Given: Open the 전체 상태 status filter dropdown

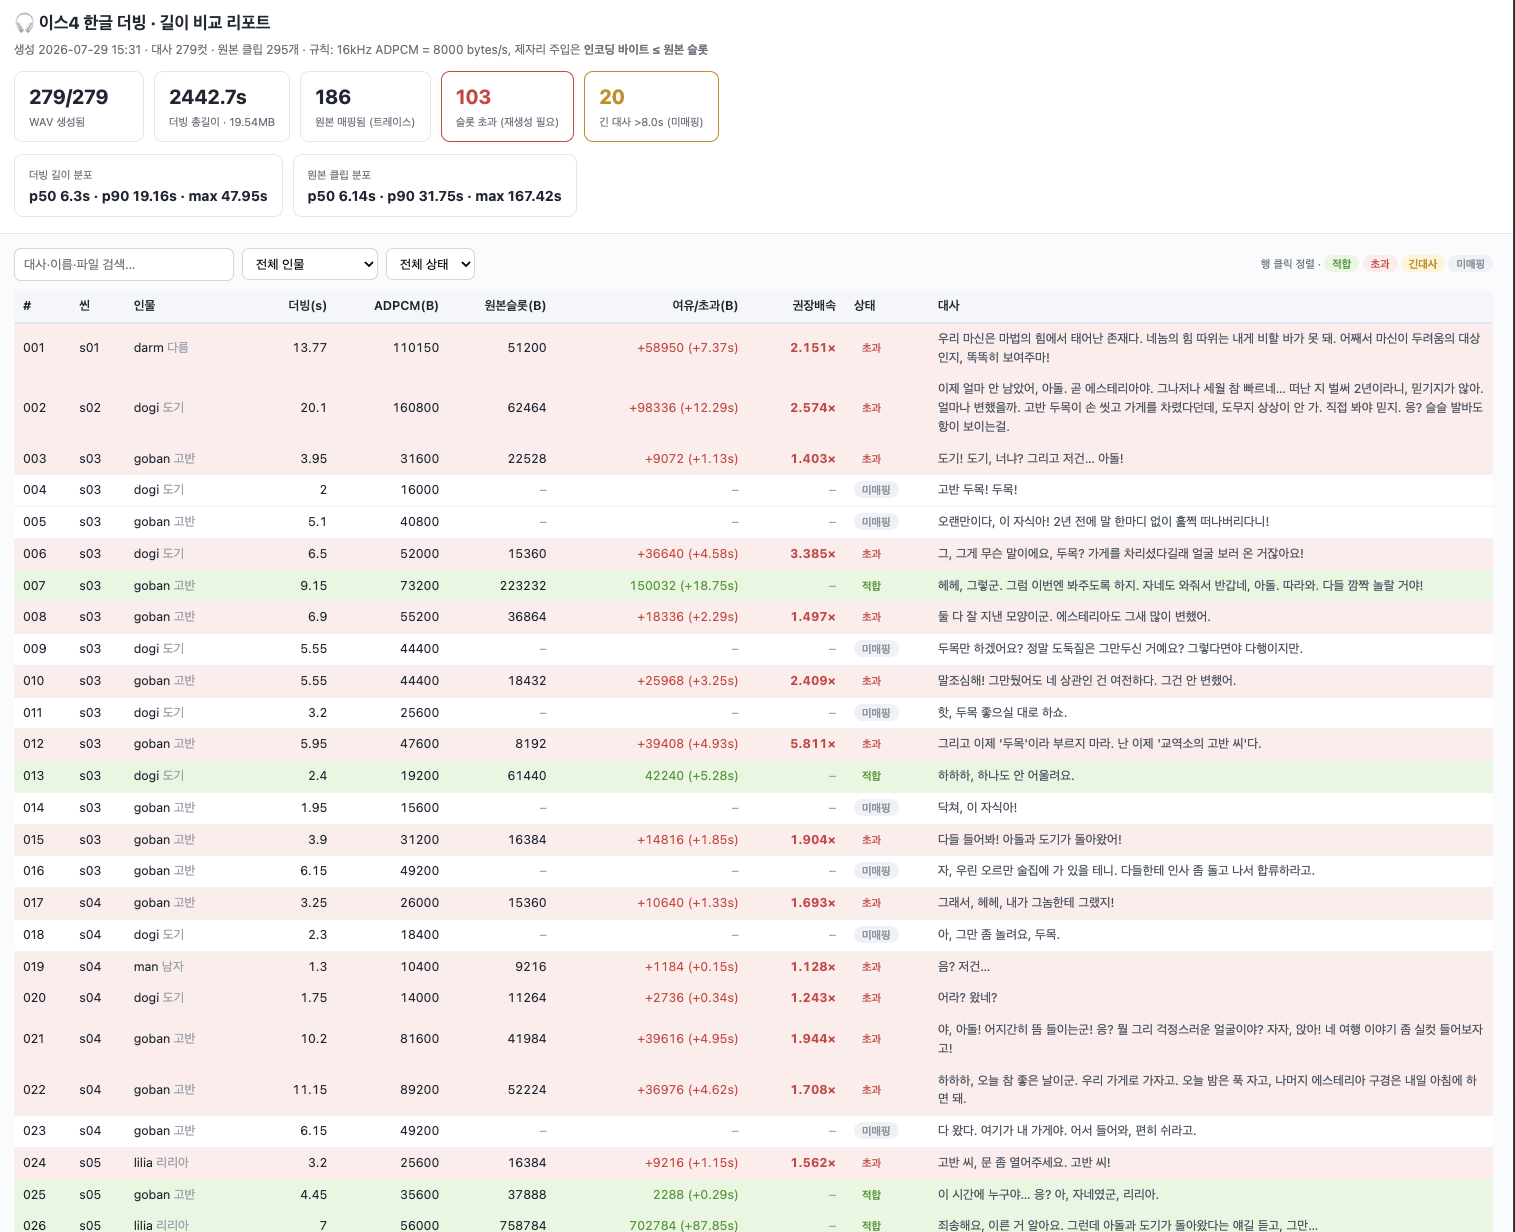Looking at the screenshot, I should point(430,264).
